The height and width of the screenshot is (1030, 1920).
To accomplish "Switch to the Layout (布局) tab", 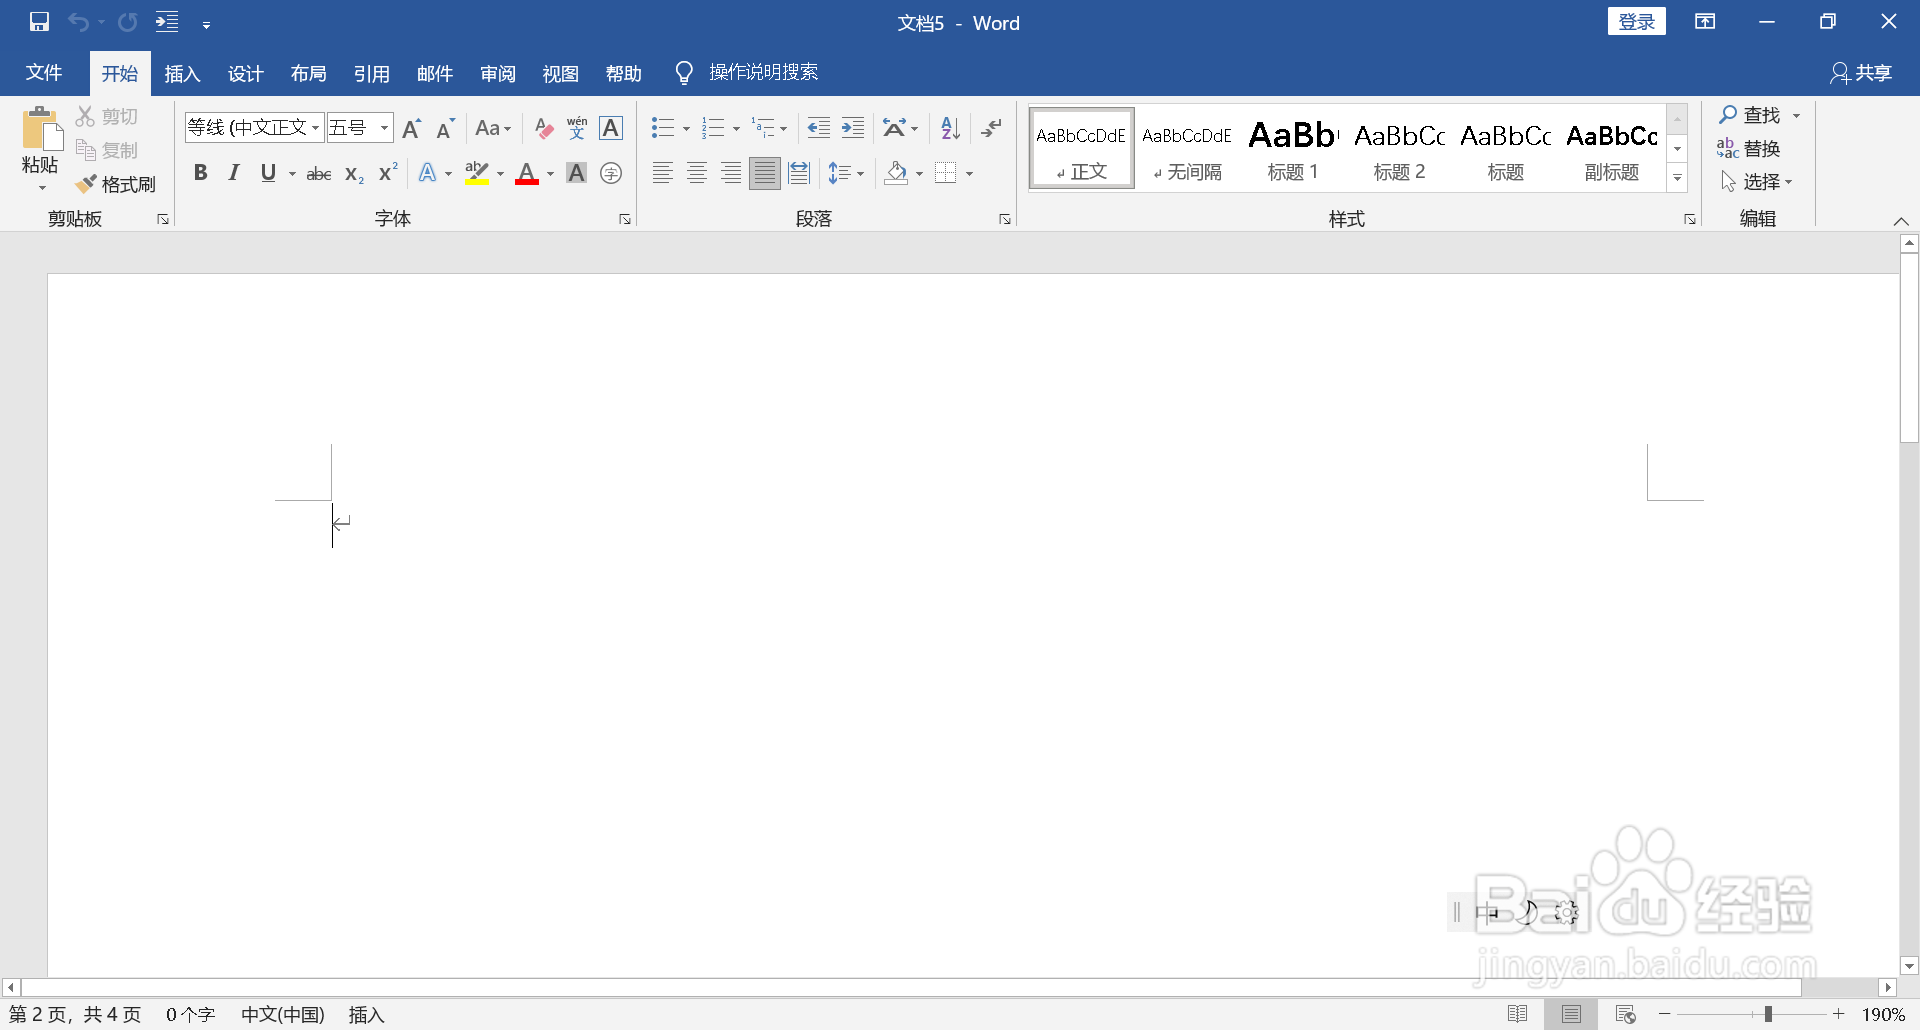I will click(x=308, y=73).
